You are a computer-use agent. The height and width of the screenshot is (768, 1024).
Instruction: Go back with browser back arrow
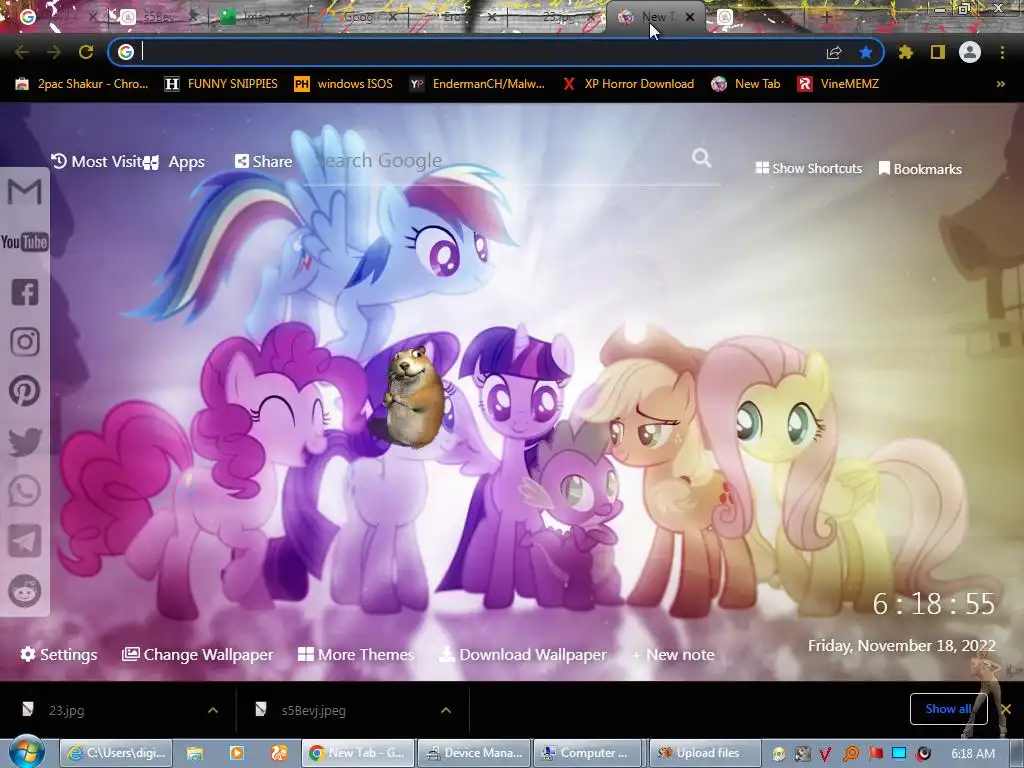pyautogui.click(x=22, y=52)
